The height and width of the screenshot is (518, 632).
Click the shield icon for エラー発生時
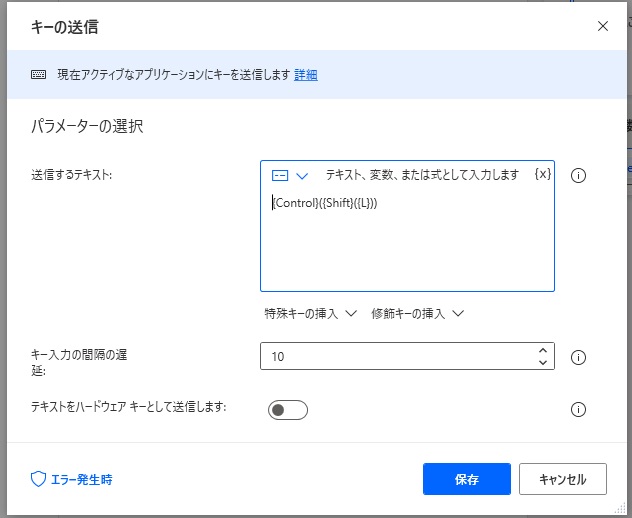coord(39,479)
